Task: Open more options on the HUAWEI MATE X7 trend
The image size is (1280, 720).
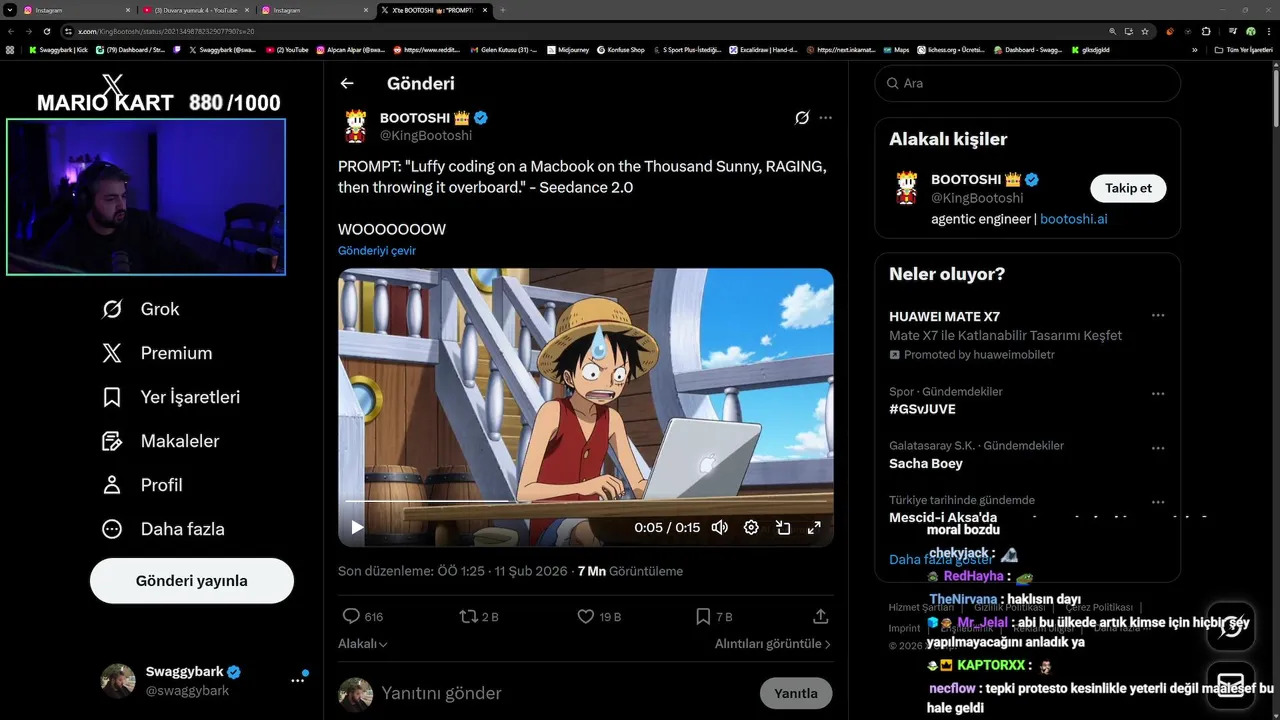Action: (1158, 315)
